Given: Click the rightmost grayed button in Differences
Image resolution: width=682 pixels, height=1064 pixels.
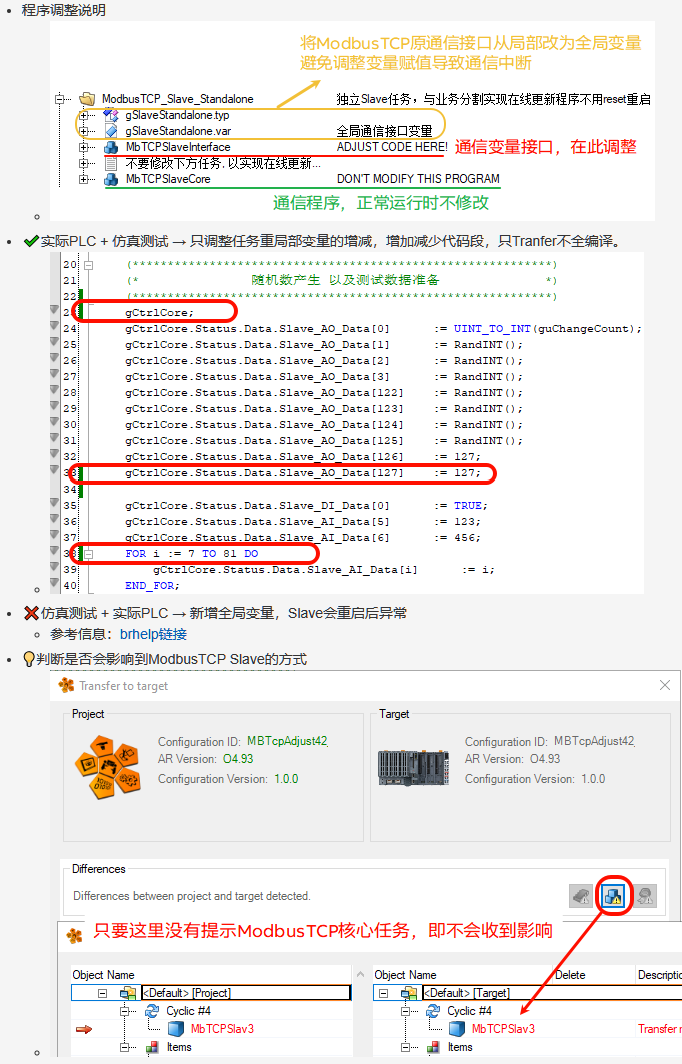Looking at the screenshot, I should 645,895.
